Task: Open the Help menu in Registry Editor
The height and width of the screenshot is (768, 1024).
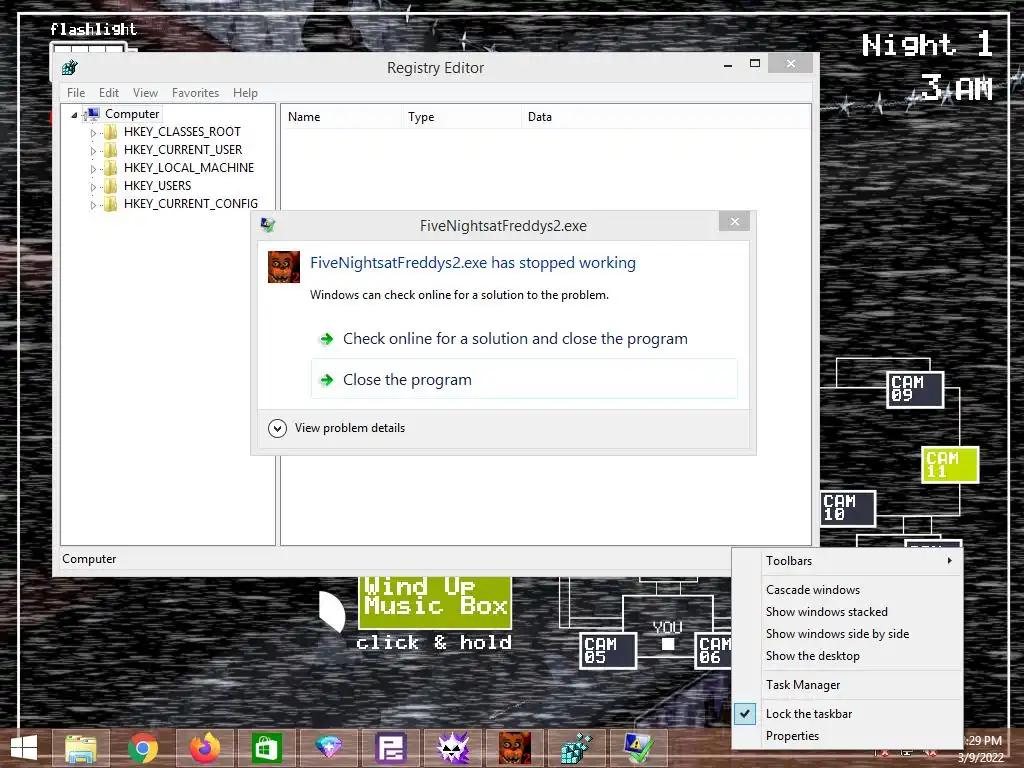Action: (x=245, y=93)
